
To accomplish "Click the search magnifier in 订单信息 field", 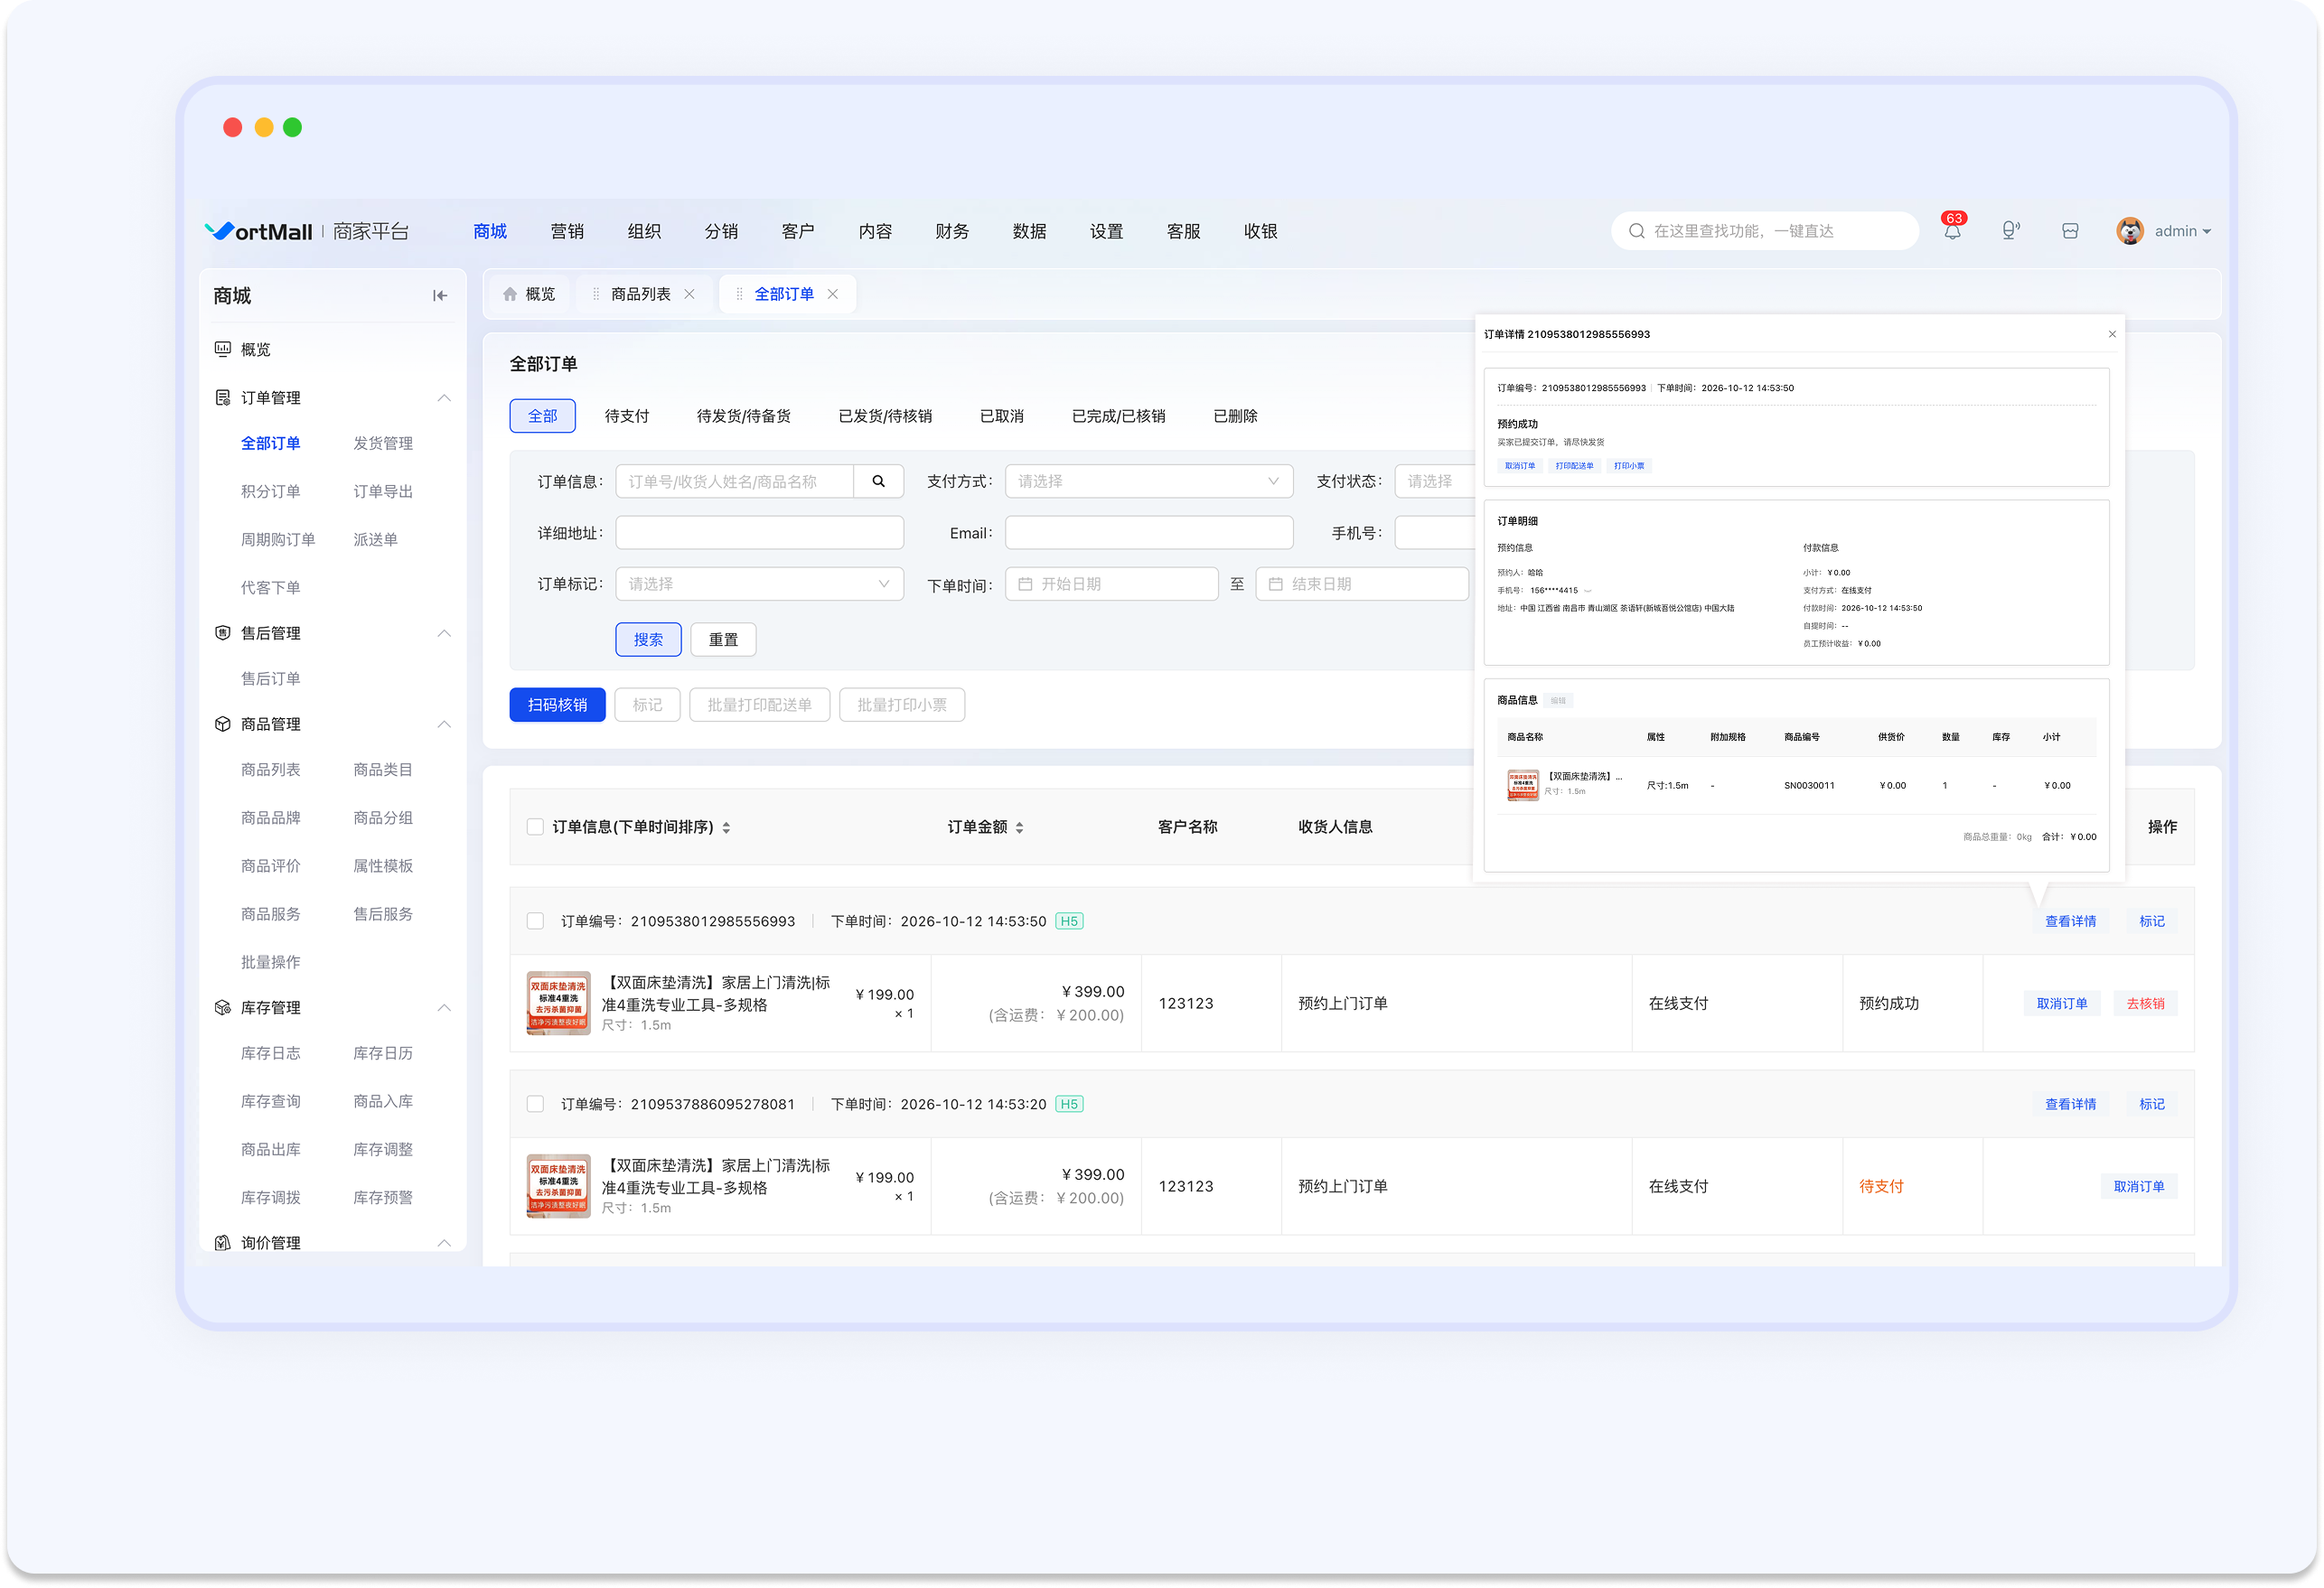I will tap(878, 481).
